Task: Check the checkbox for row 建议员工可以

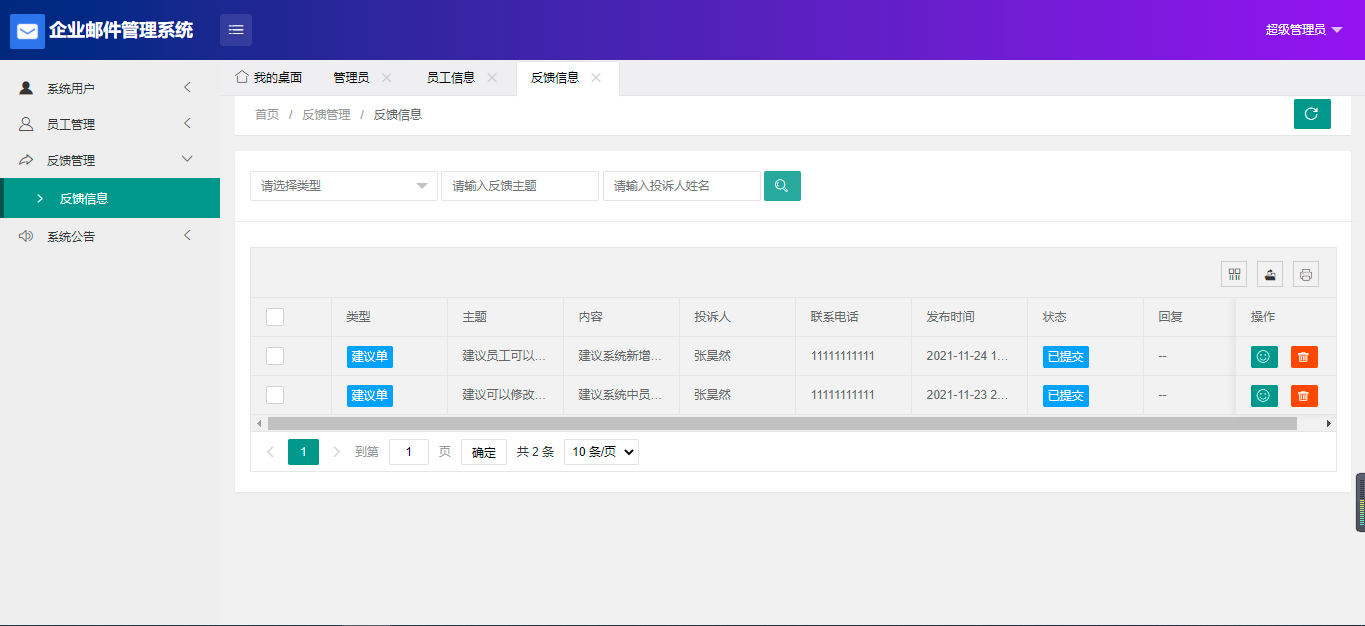Action: [275, 356]
